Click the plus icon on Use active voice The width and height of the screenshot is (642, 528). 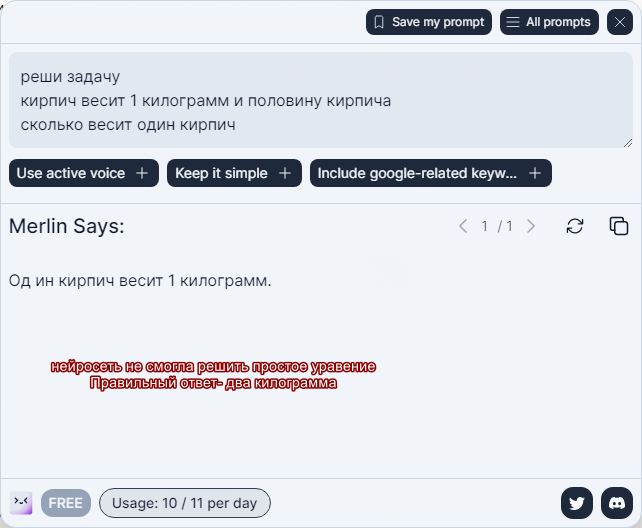point(142,173)
